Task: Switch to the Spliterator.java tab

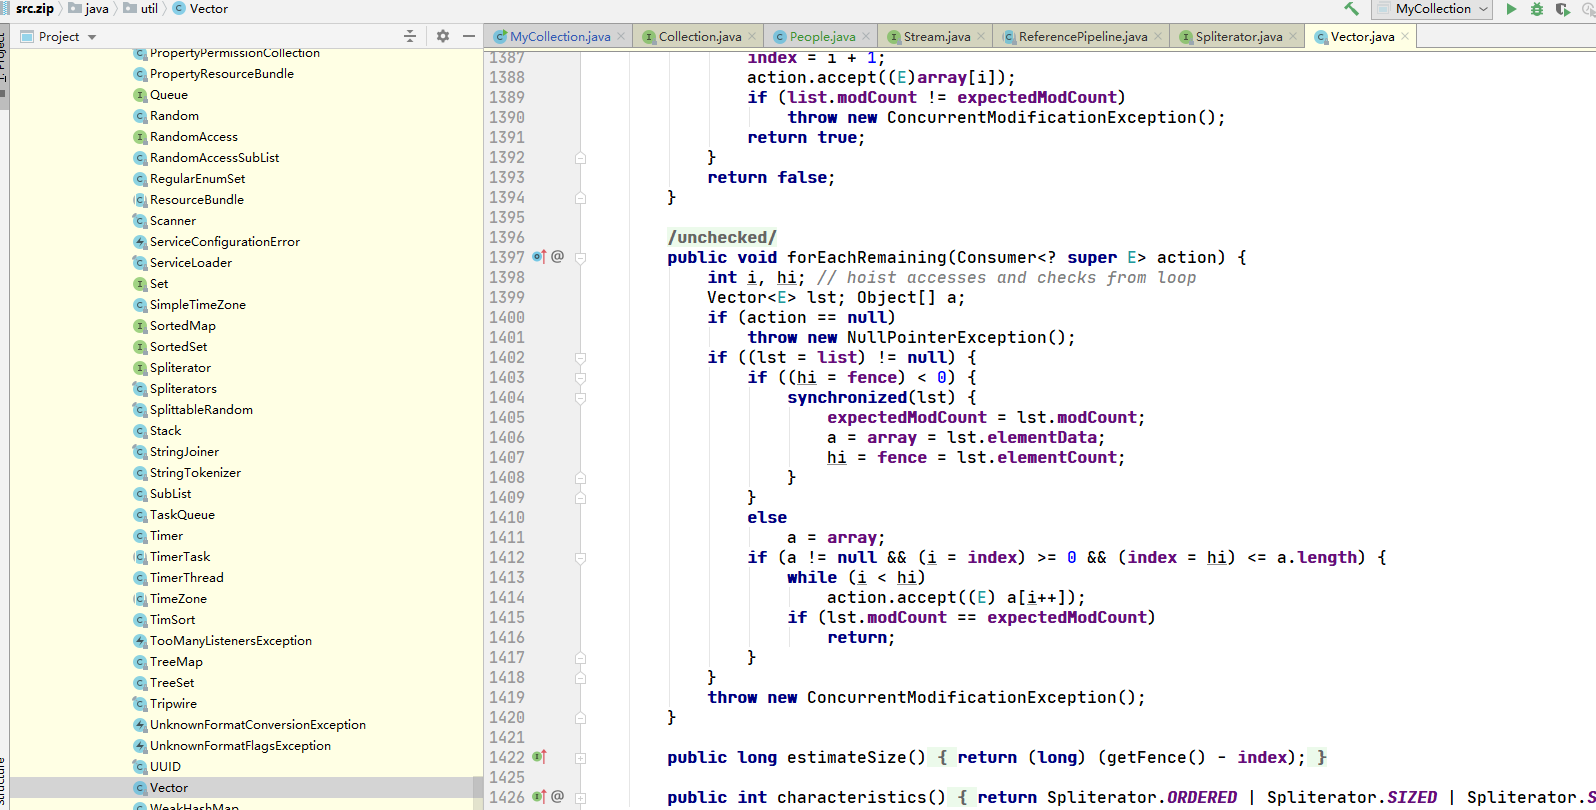Action: [1239, 37]
